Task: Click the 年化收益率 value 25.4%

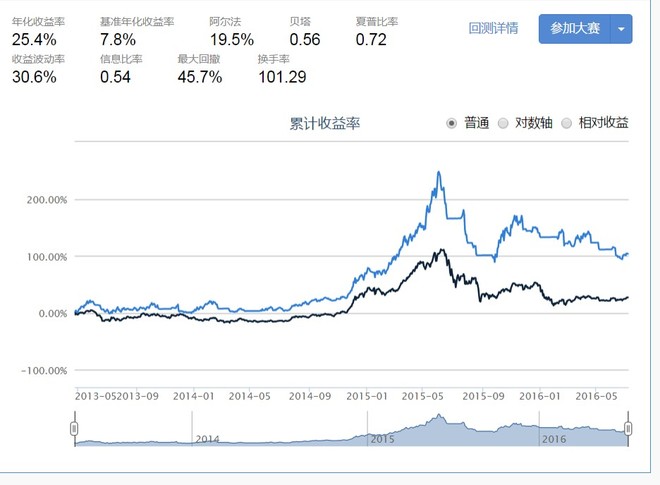Action: click(34, 40)
